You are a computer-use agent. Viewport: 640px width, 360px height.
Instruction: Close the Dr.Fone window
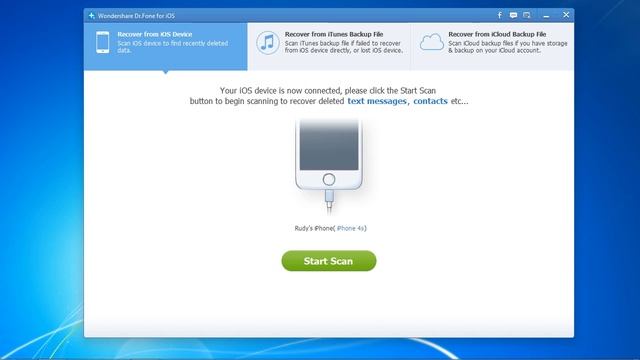click(566, 15)
